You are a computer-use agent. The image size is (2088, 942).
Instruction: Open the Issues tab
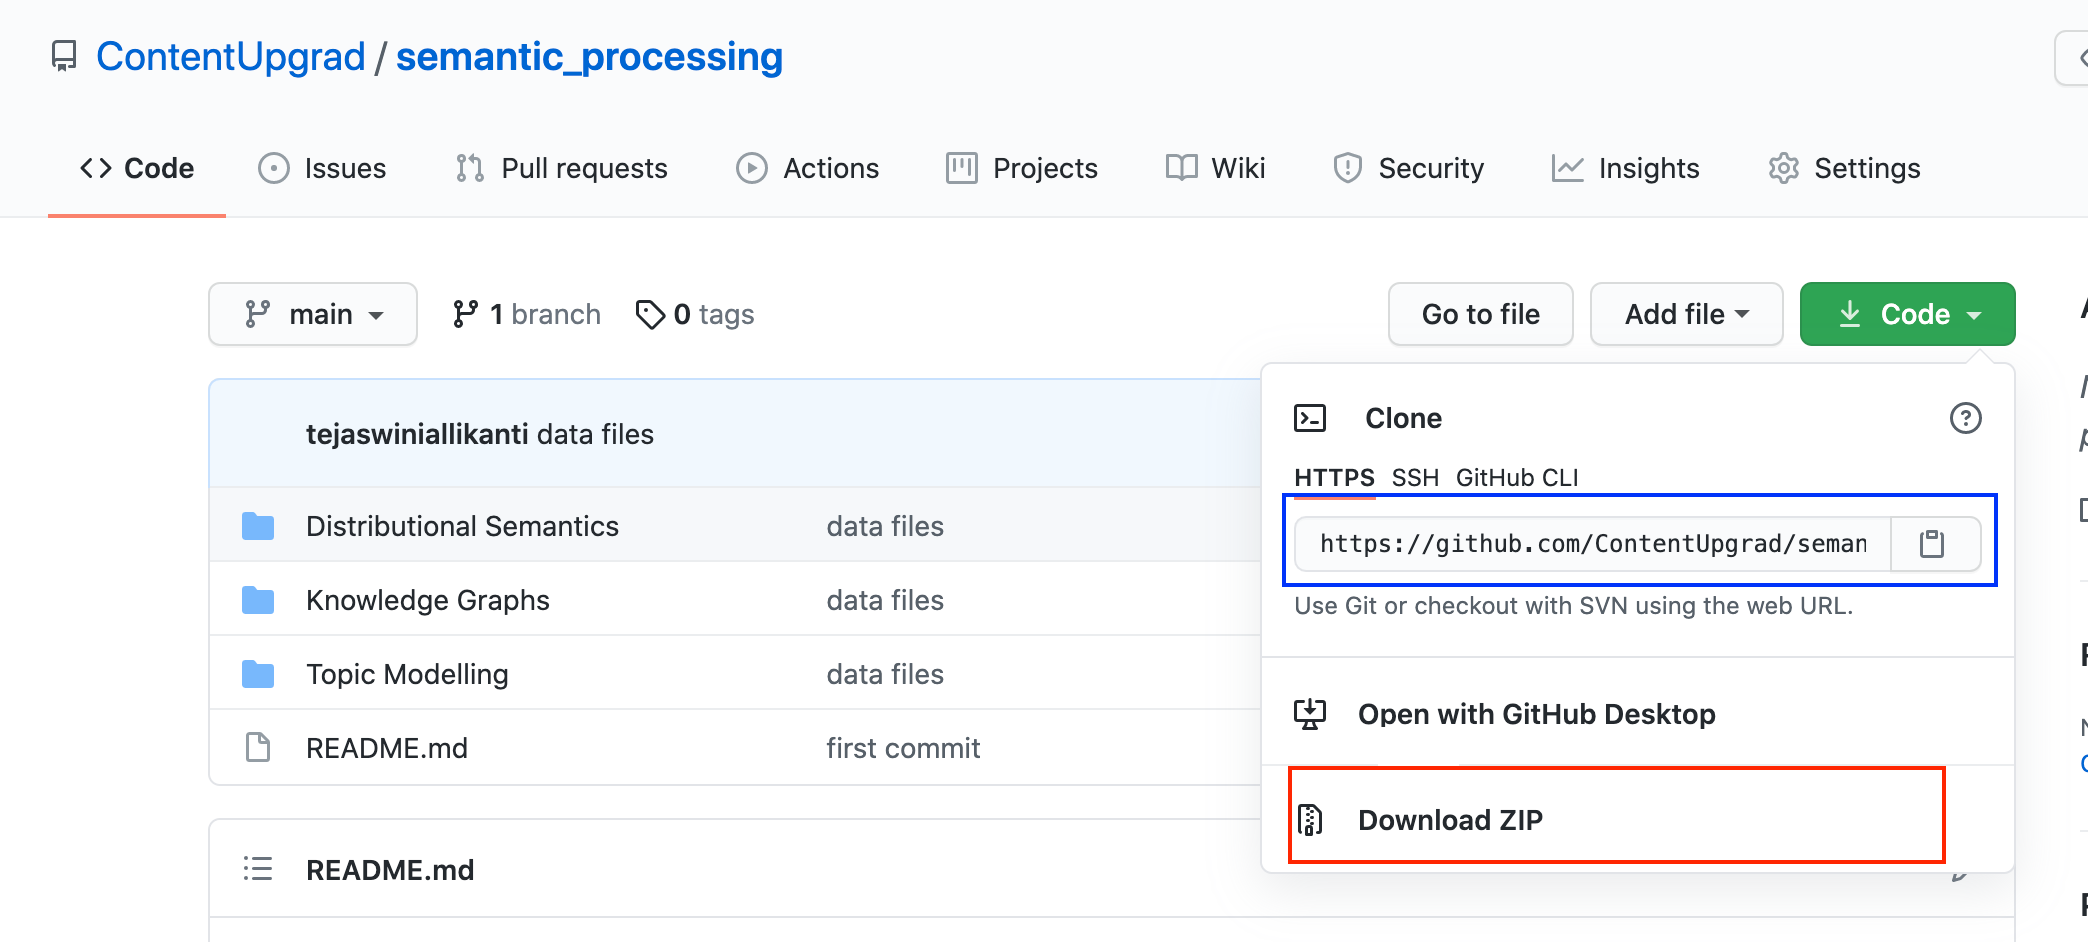coord(322,168)
